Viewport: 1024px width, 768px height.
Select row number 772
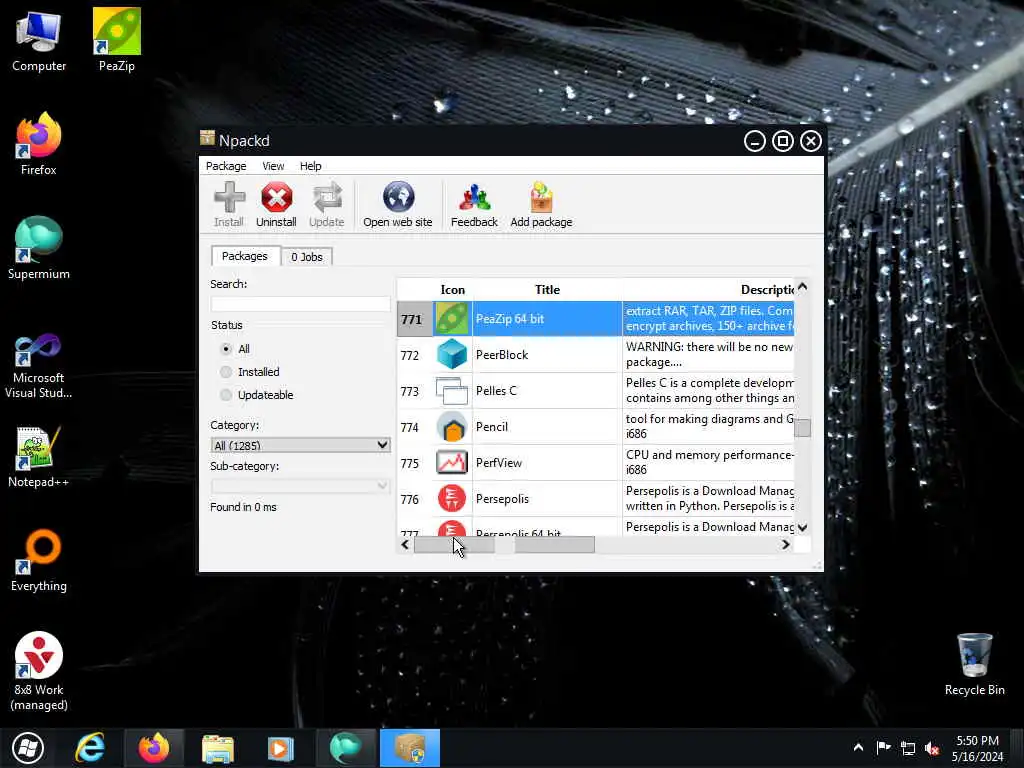click(x=414, y=355)
